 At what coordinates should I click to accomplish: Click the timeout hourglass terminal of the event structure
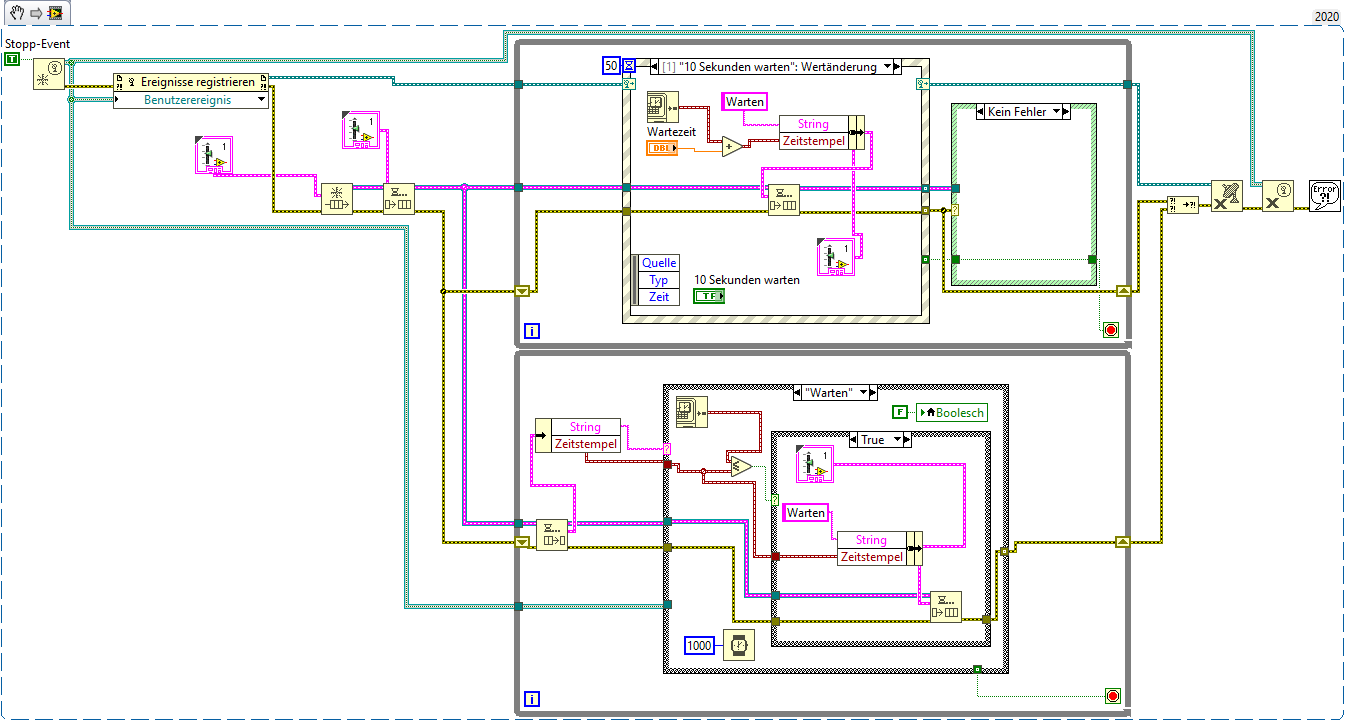point(629,66)
